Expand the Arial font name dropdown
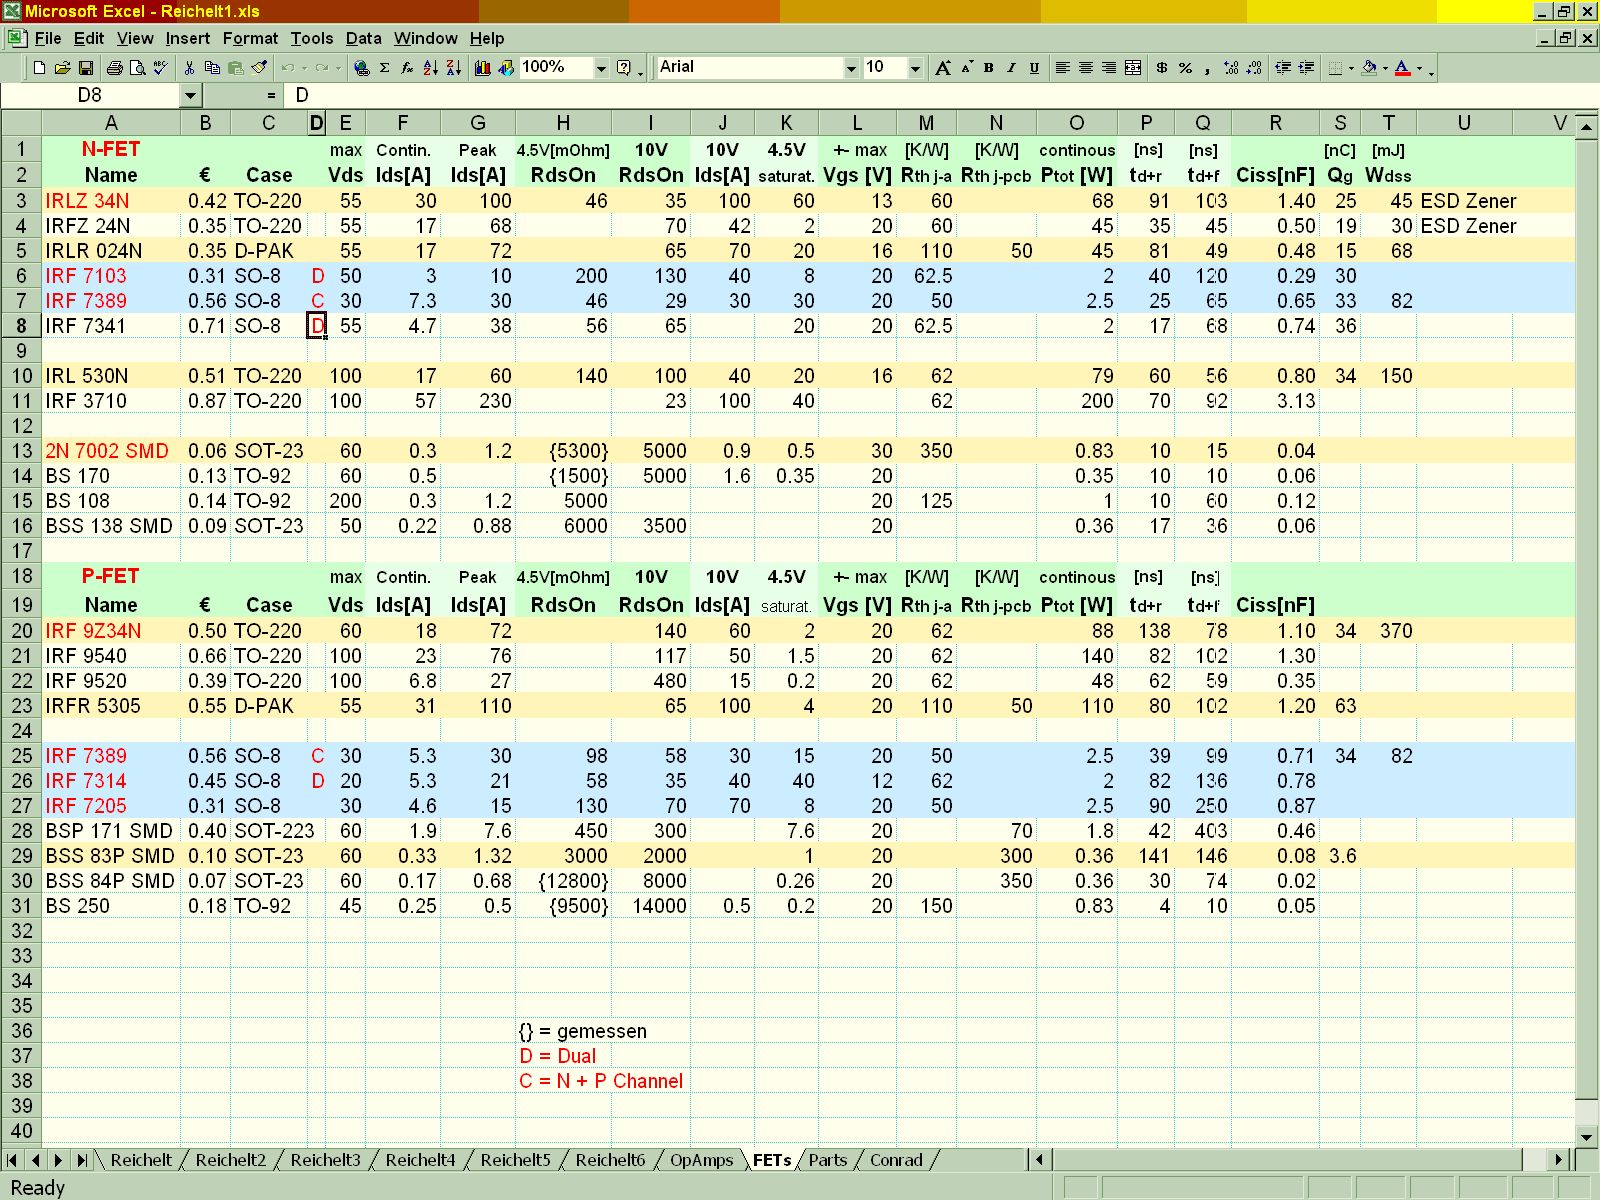This screenshot has width=1600, height=1200. click(x=851, y=68)
